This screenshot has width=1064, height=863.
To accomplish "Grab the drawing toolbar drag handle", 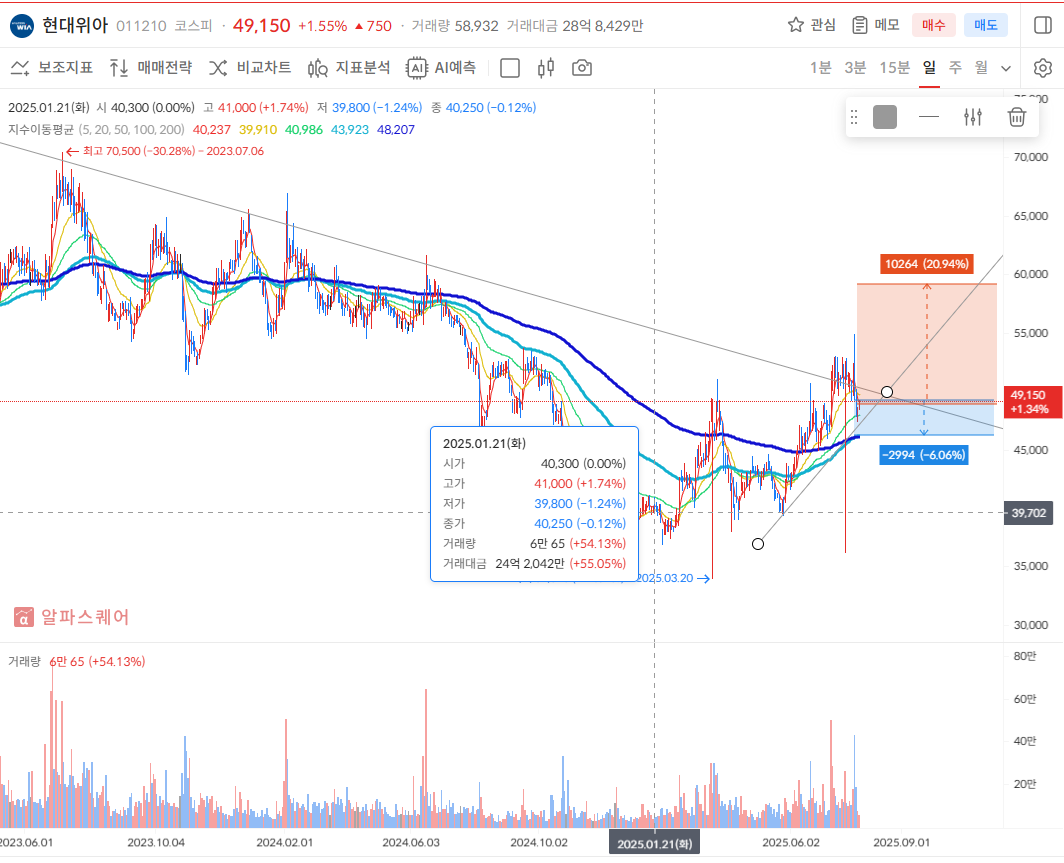I will click(854, 117).
